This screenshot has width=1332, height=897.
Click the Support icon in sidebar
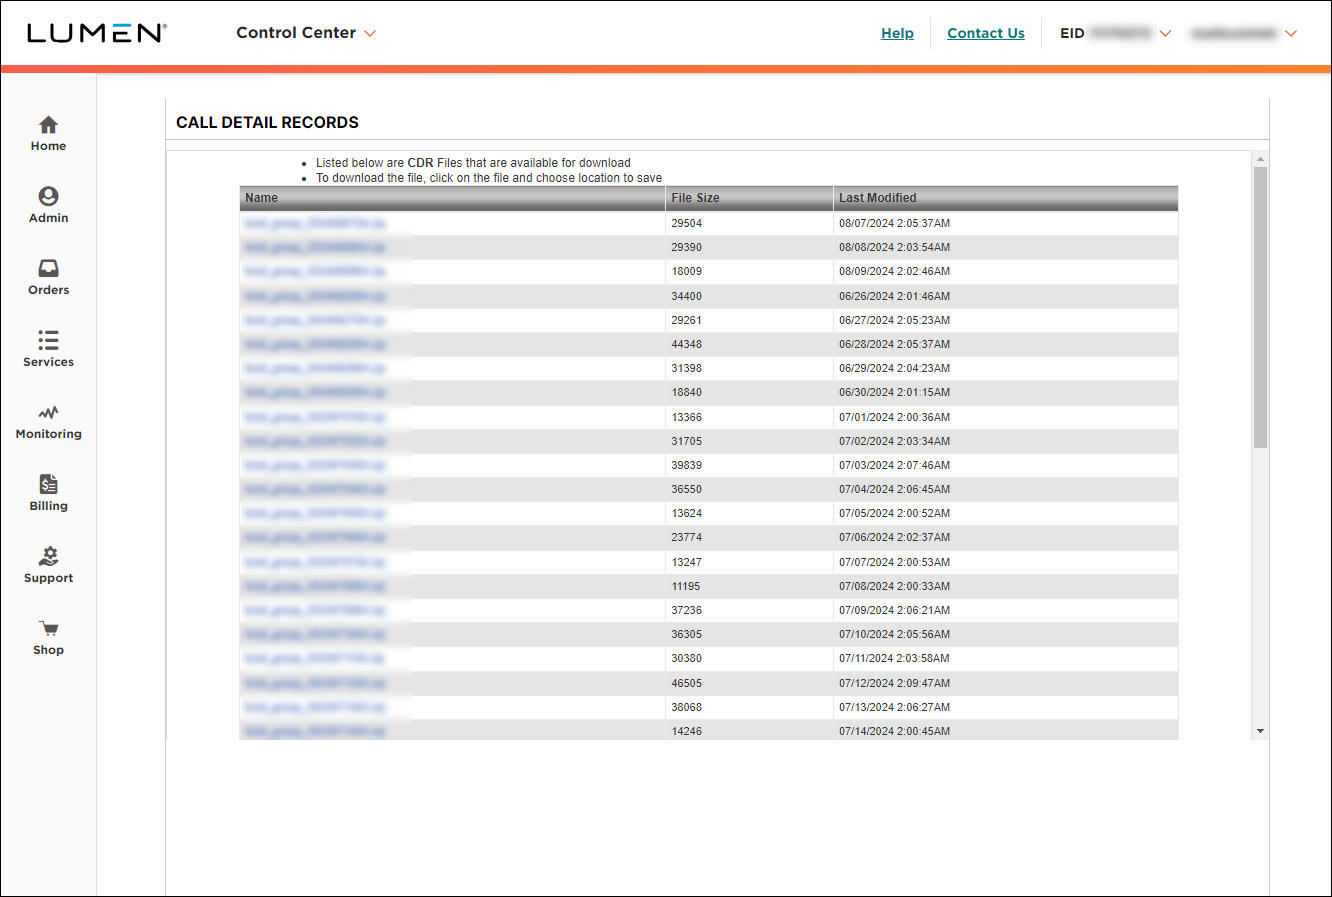pyautogui.click(x=48, y=557)
